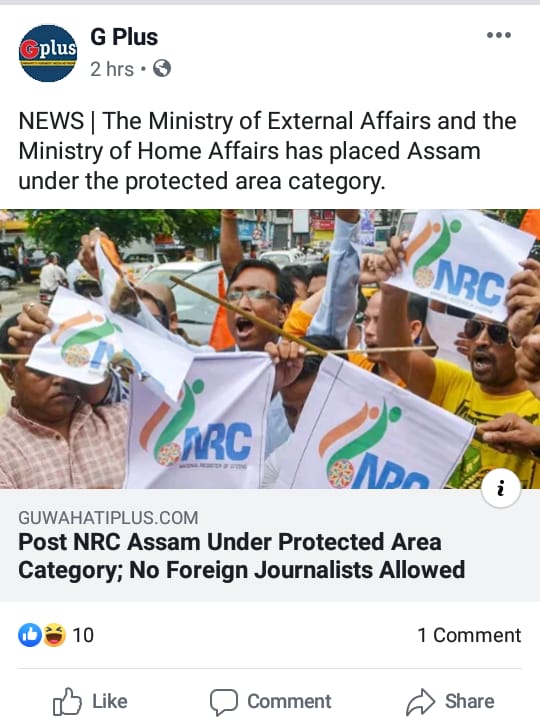
Task: Click the Share arrow icon
Action: (420, 701)
